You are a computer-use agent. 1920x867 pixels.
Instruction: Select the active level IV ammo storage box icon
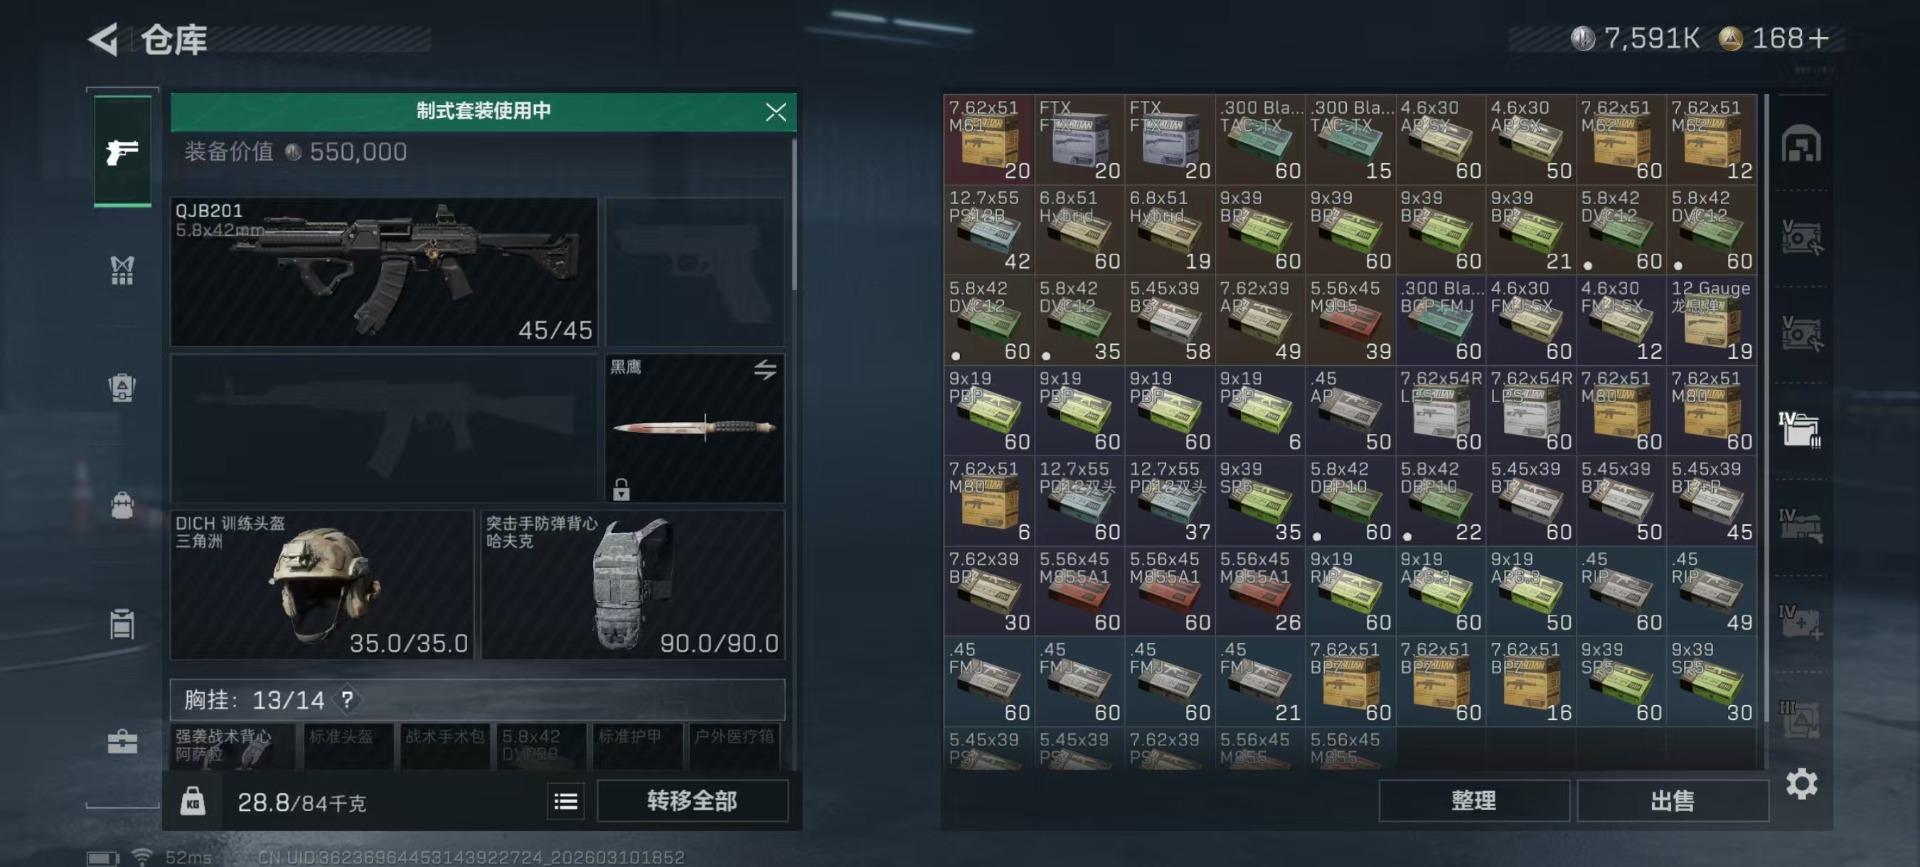tap(1800, 429)
